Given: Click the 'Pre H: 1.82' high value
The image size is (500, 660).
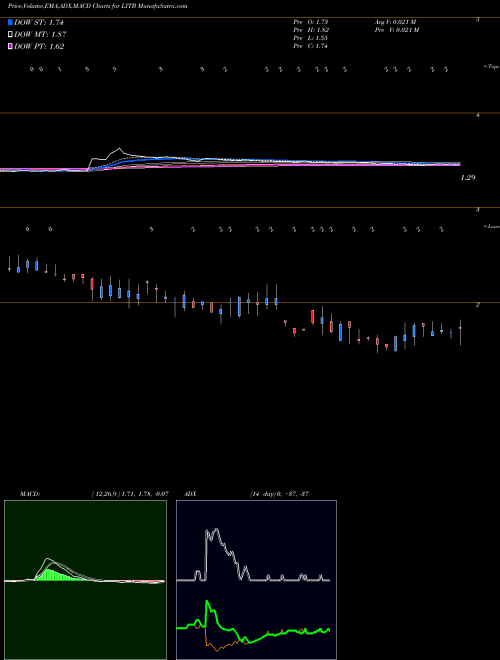Looking at the screenshot, I should (311, 30).
